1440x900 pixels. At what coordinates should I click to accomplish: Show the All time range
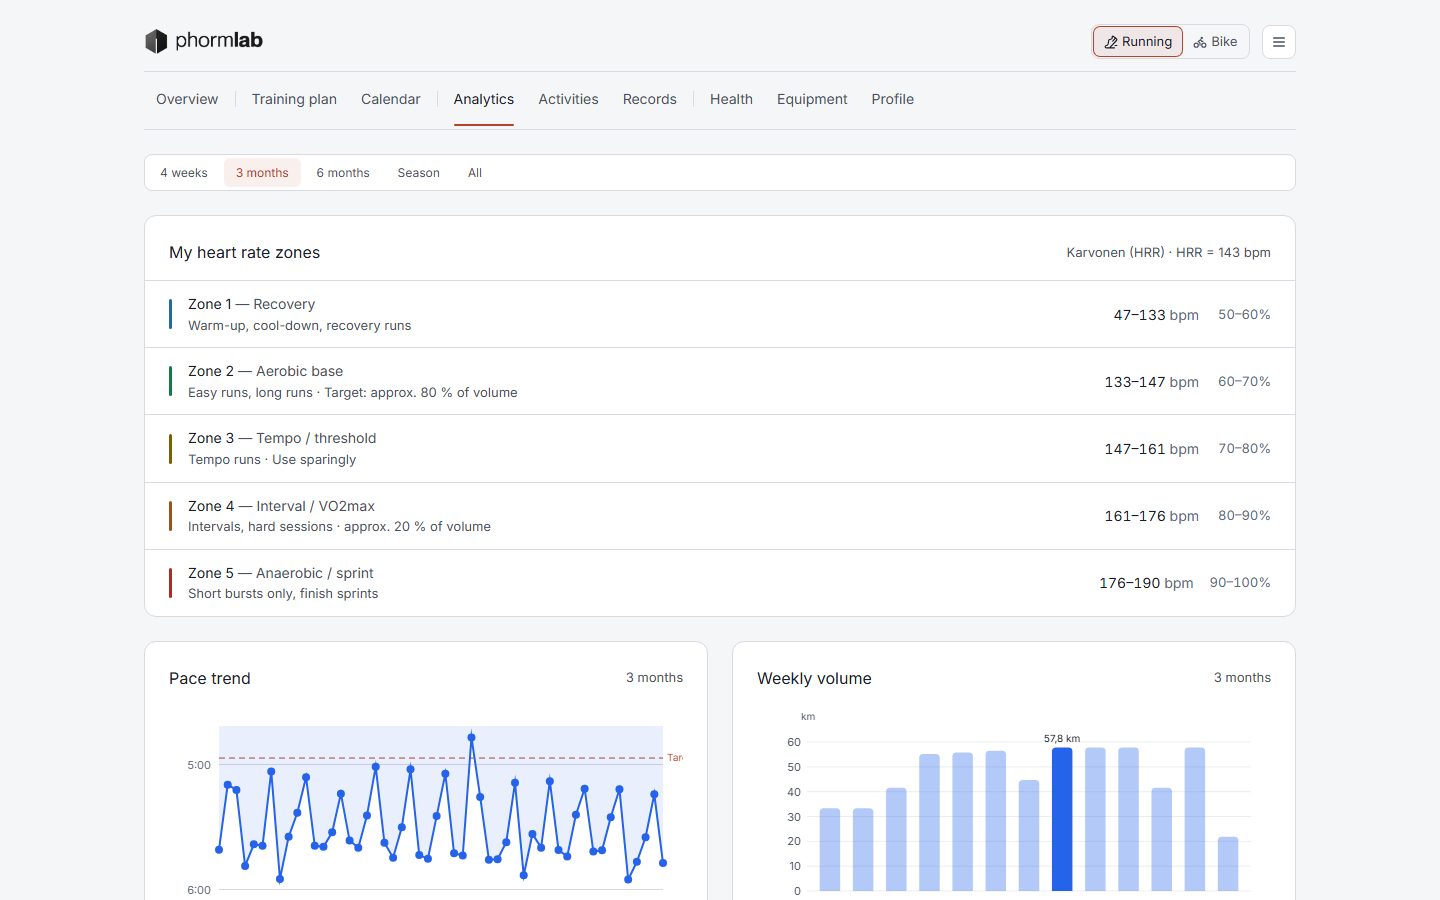475,173
